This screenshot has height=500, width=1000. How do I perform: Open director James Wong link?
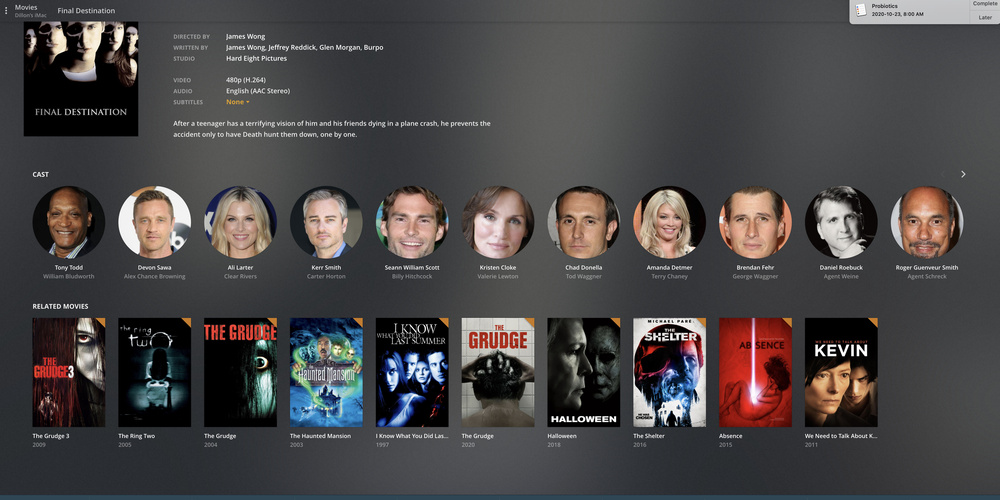coord(246,37)
